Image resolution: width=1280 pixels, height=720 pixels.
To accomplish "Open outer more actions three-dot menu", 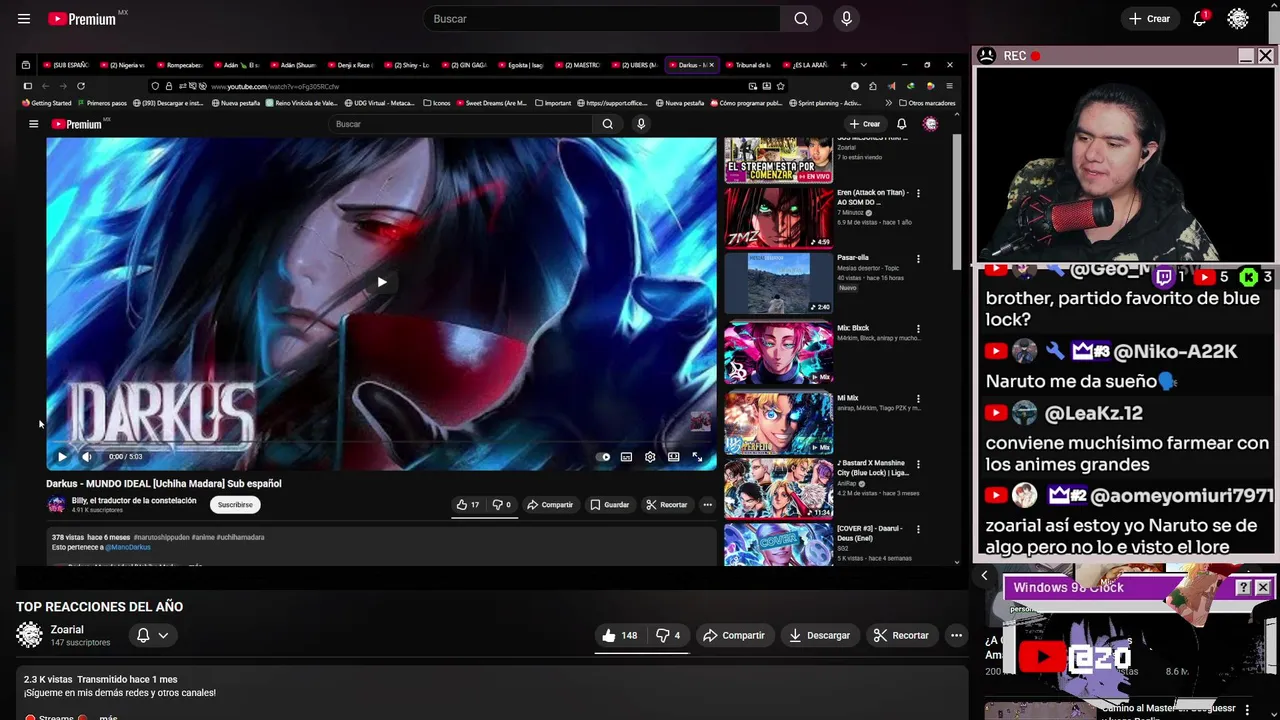I will point(956,635).
